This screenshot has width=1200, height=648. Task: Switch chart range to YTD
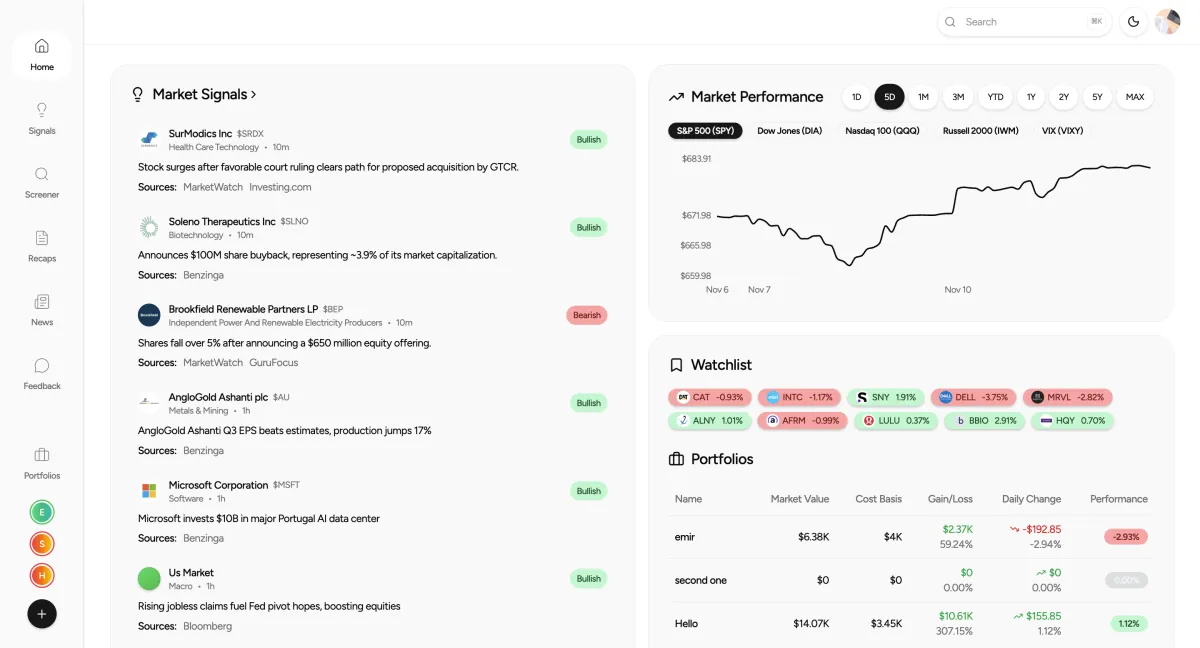pyautogui.click(x=995, y=97)
